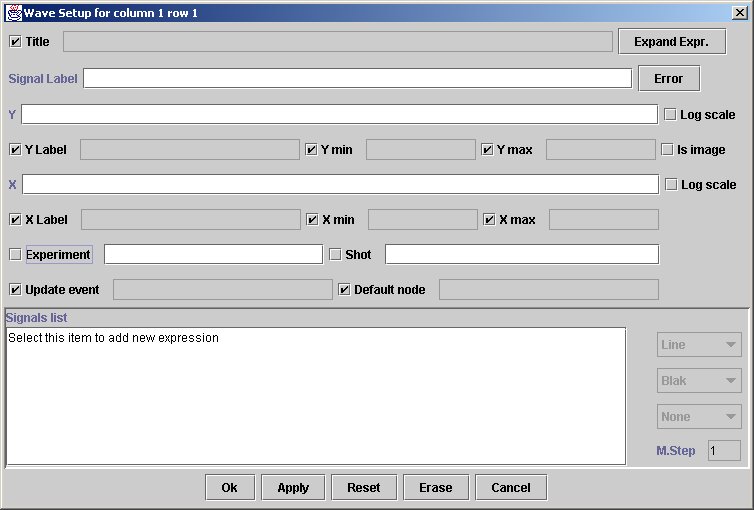Screen dimensions: 754x510
Task: Enable the Is image checkbox
Action: click(667, 149)
